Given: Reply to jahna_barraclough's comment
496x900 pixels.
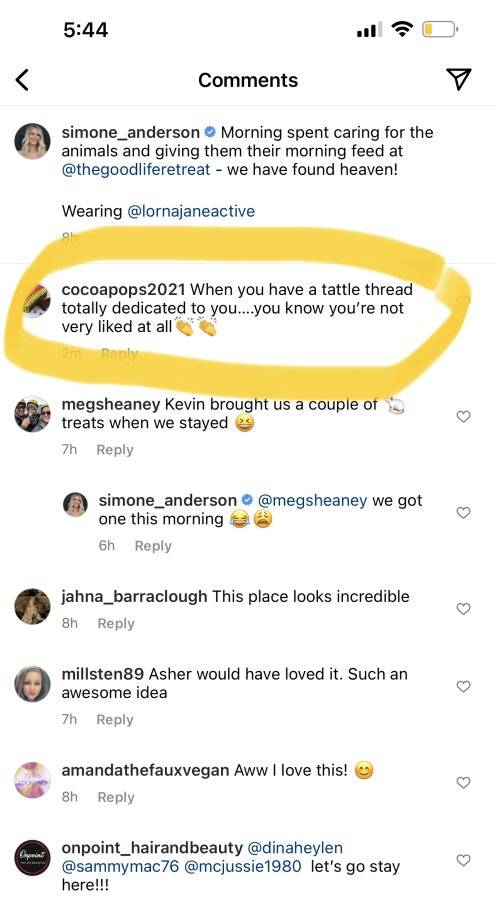Looking at the screenshot, I should [116, 624].
